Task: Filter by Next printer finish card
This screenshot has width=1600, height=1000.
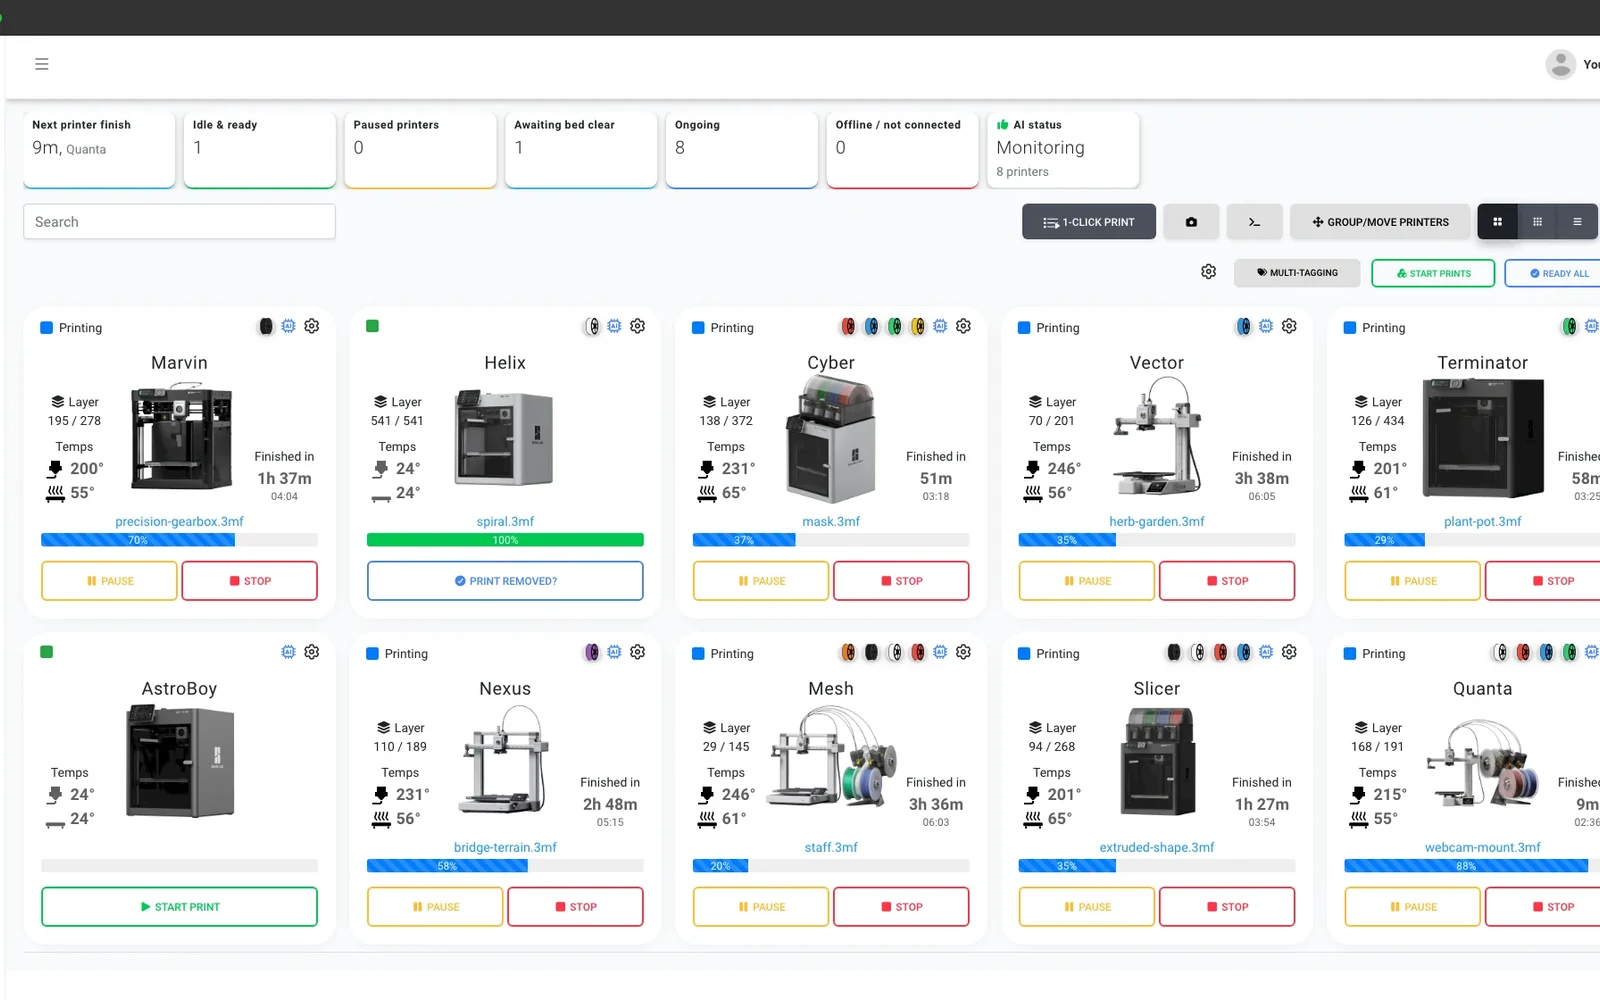Action: pyautogui.click(x=99, y=149)
